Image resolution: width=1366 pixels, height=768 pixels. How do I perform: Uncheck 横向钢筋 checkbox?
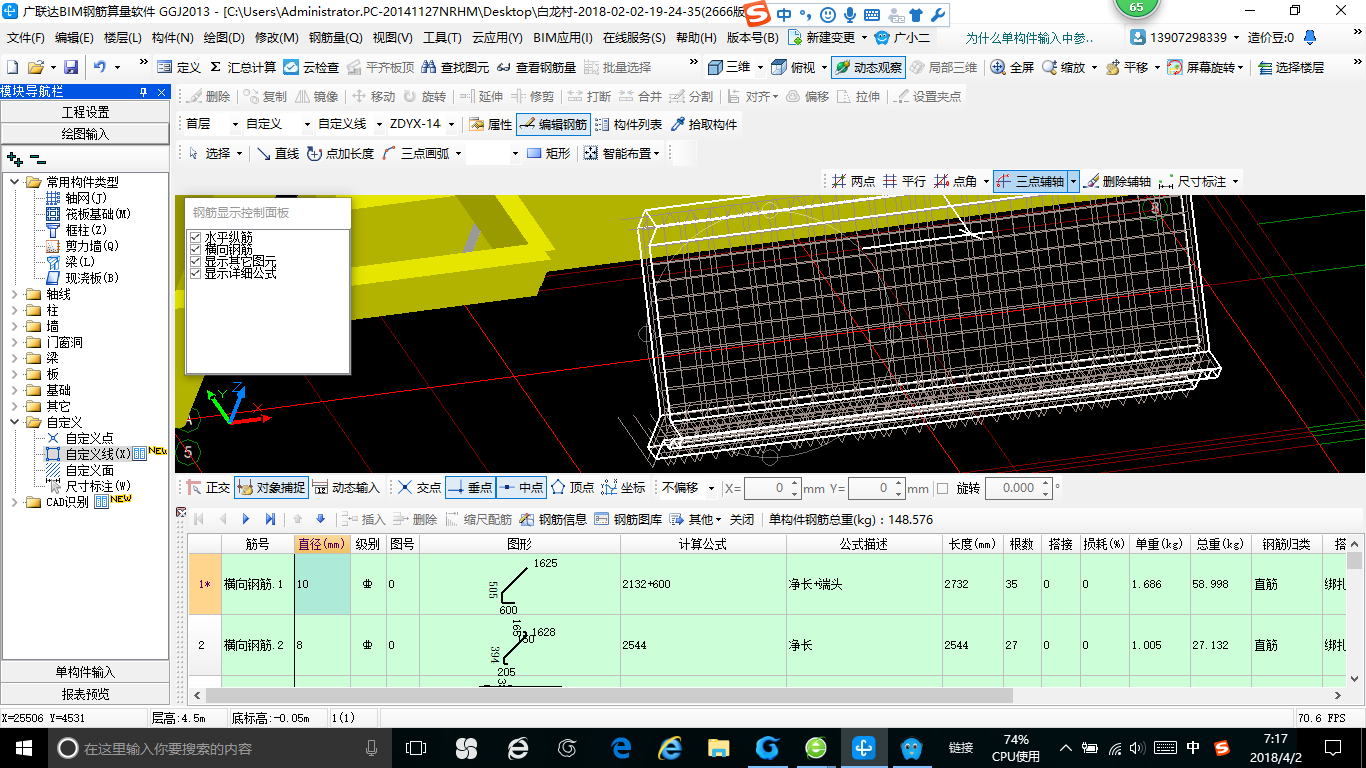pyautogui.click(x=196, y=249)
